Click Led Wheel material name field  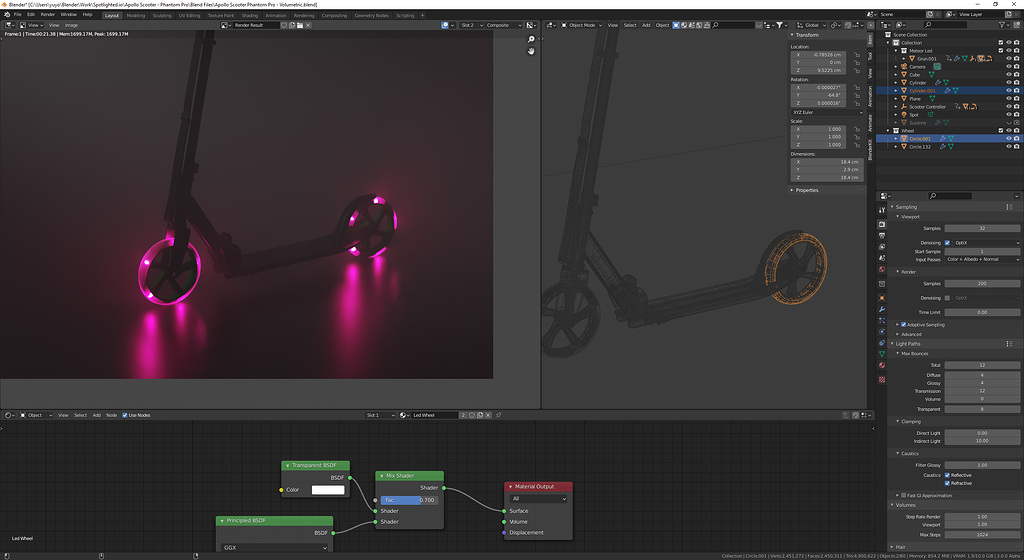pyautogui.click(x=434, y=415)
